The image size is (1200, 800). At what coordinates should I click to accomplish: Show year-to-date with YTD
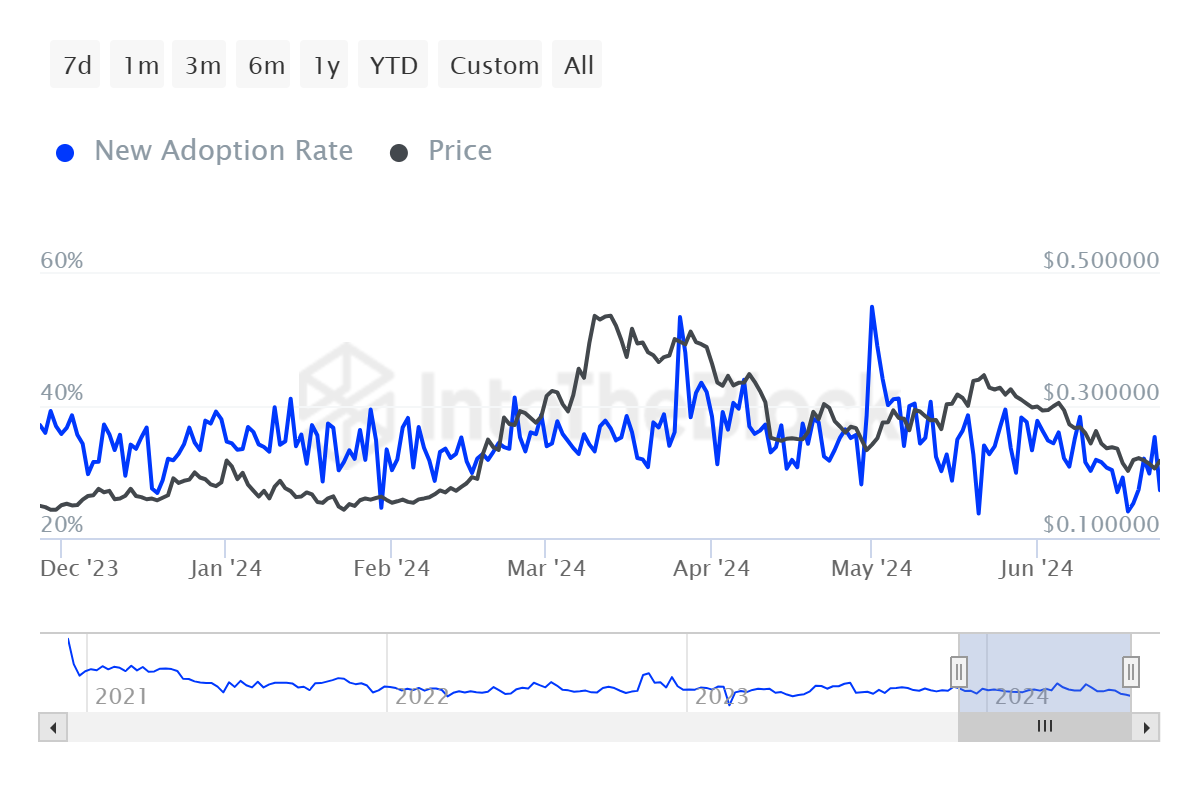coord(393,65)
